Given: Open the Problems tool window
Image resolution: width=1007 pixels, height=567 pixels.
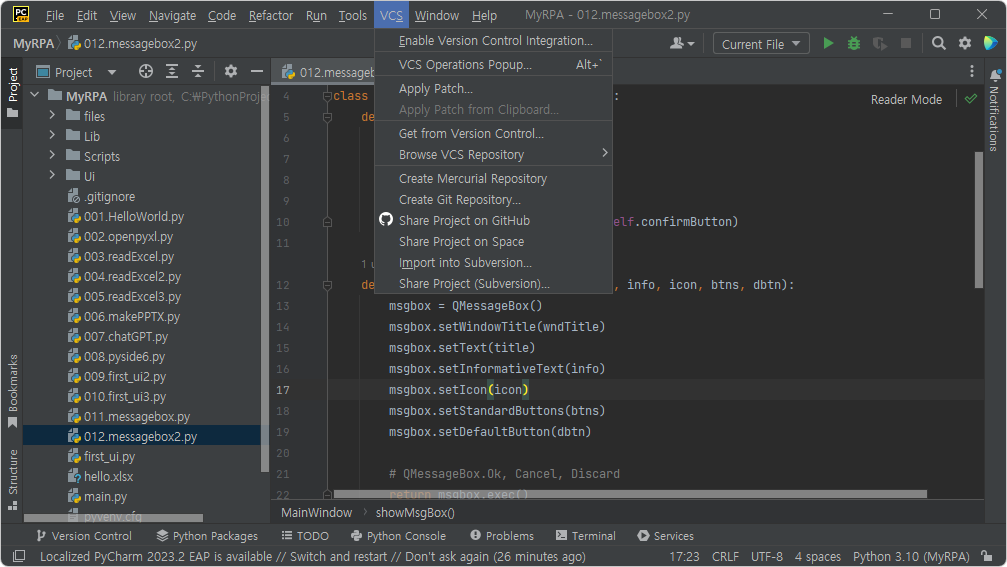Looking at the screenshot, I should pyautogui.click(x=502, y=536).
